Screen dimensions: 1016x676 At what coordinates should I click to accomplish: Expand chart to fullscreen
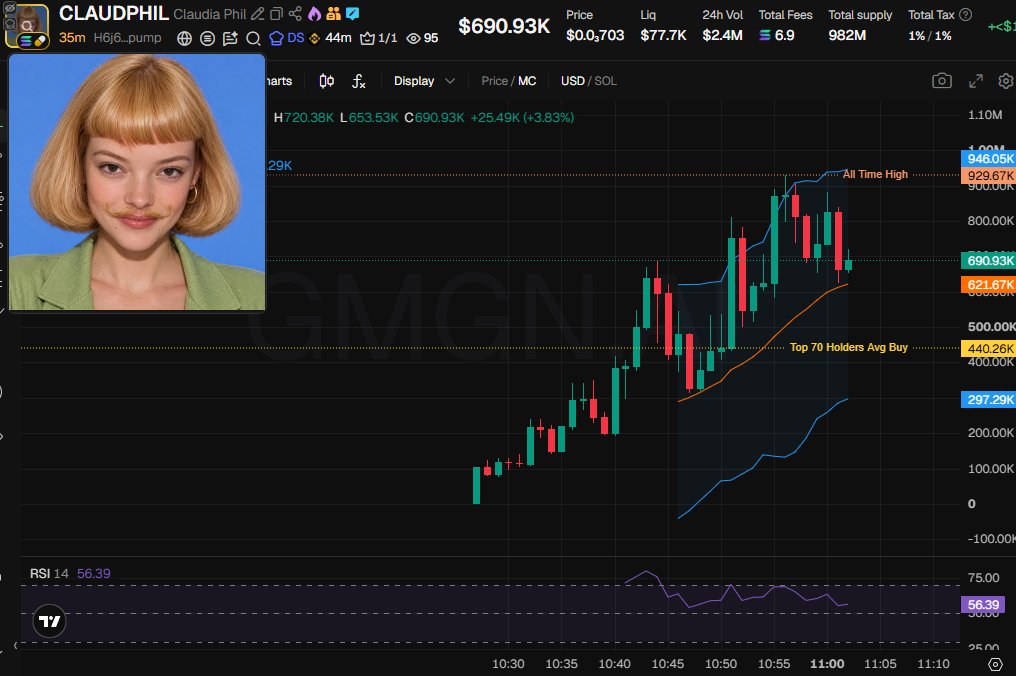click(976, 81)
